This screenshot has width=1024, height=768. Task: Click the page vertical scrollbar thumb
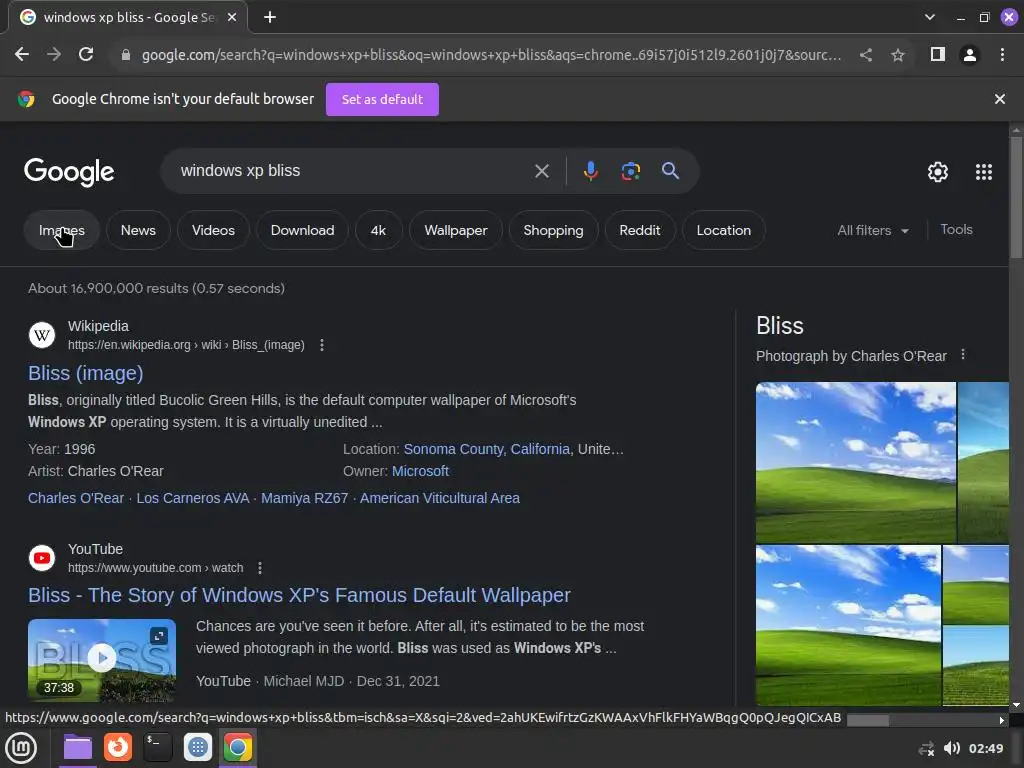tap(1016, 197)
